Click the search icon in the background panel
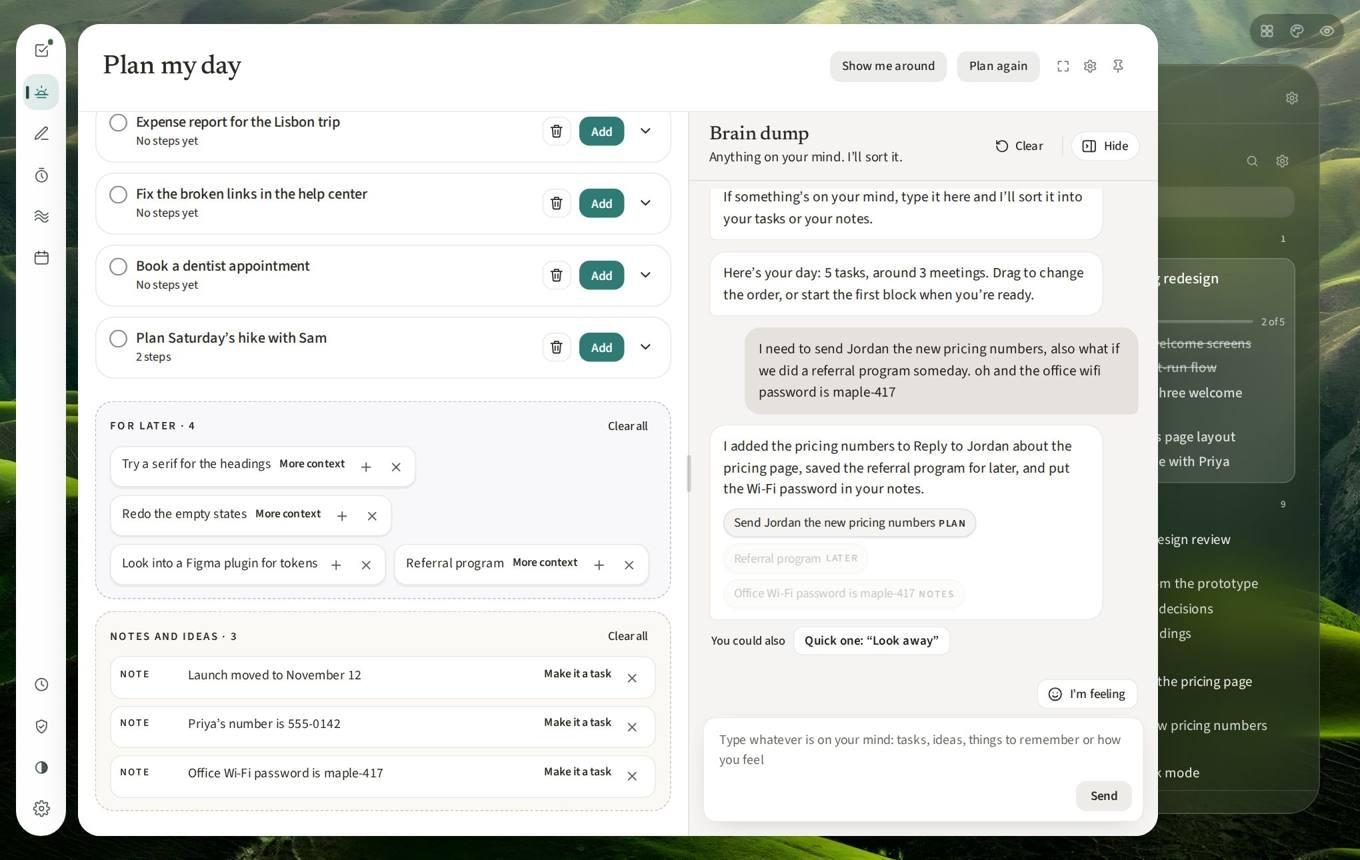1360x860 pixels. [1252, 161]
